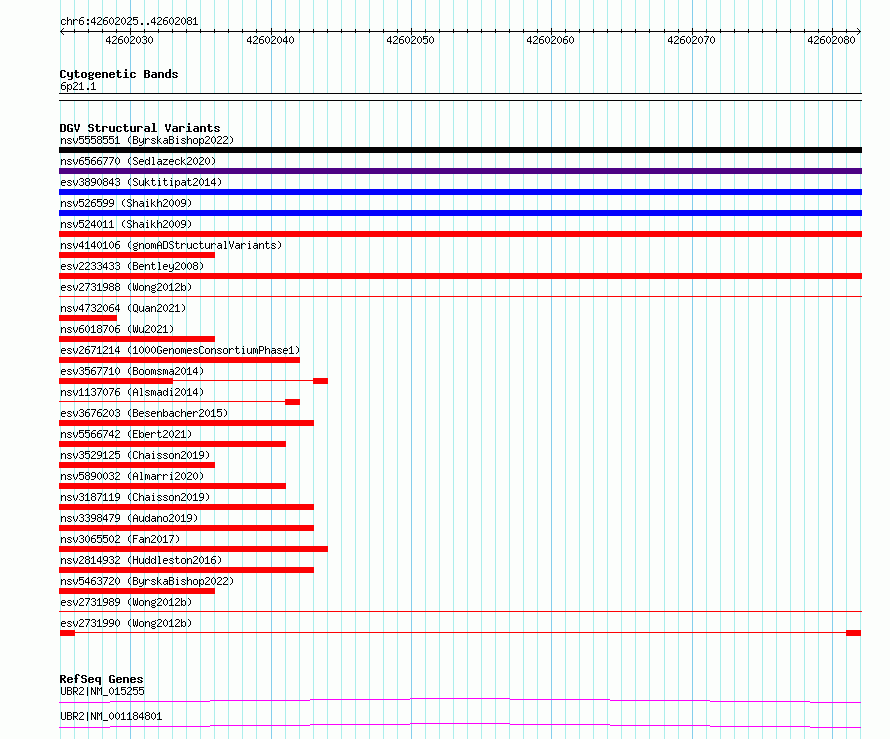Image resolution: width=890 pixels, height=739 pixels.
Task: Select the left end block of esv2731990
Action: [67, 633]
